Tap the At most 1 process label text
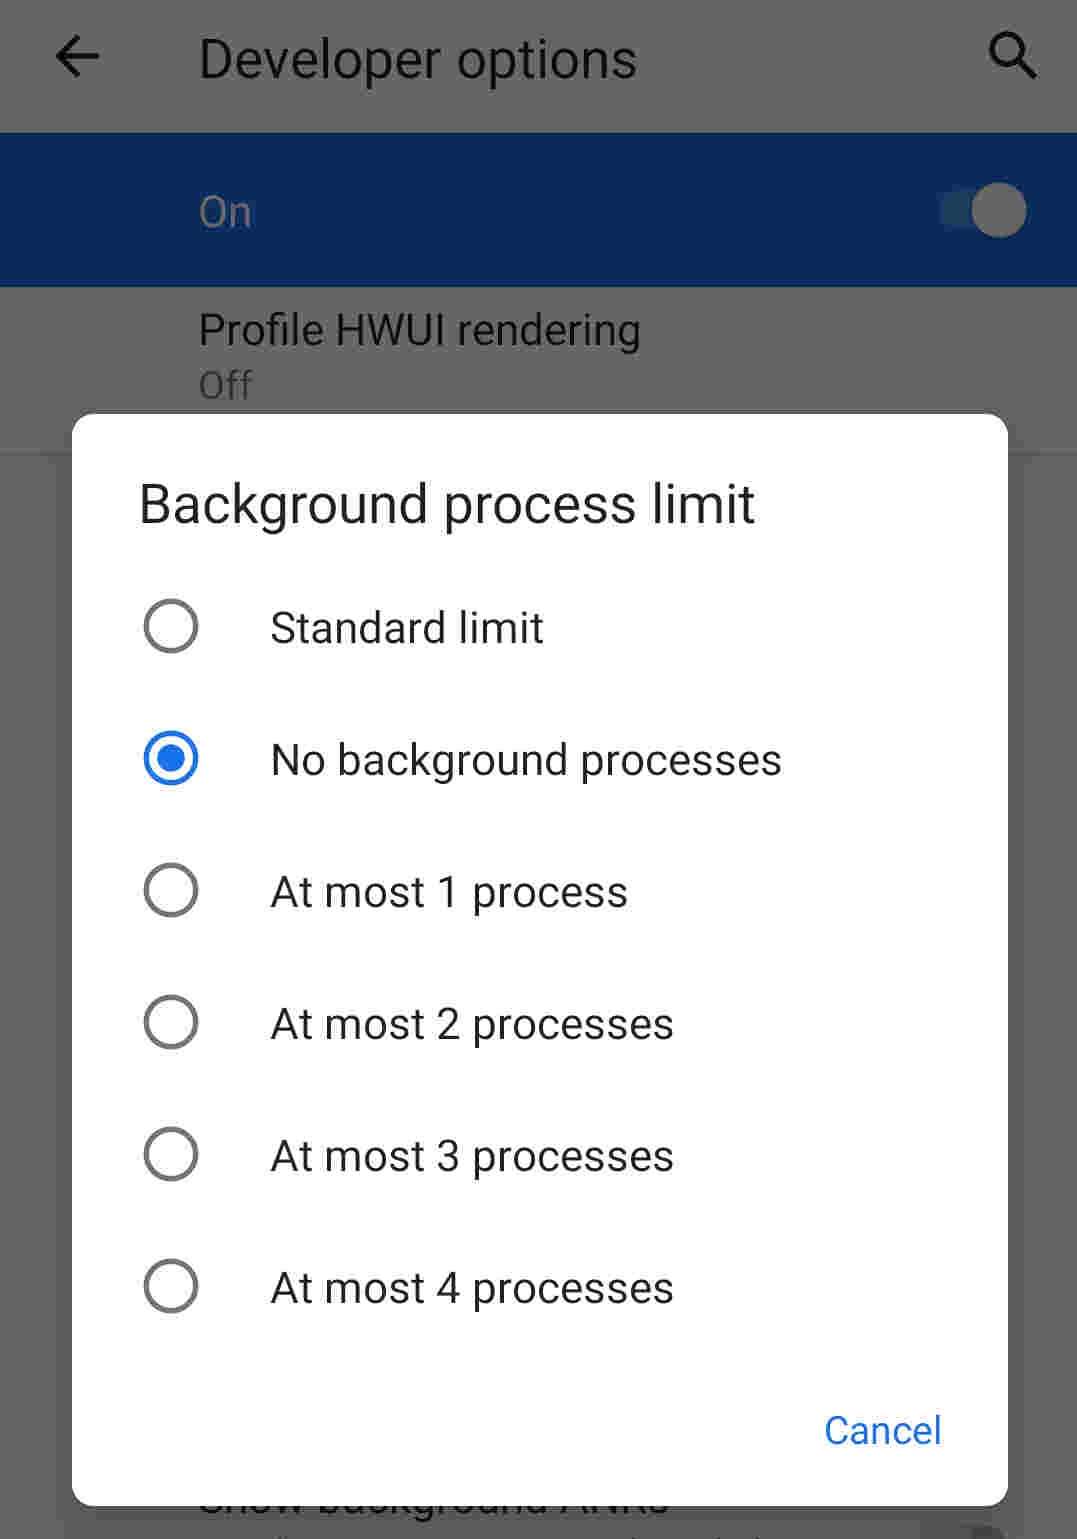The image size is (1077, 1539). (x=448, y=891)
